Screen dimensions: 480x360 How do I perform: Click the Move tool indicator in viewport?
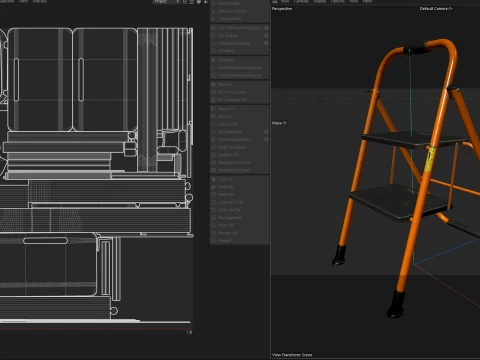click(x=279, y=123)
